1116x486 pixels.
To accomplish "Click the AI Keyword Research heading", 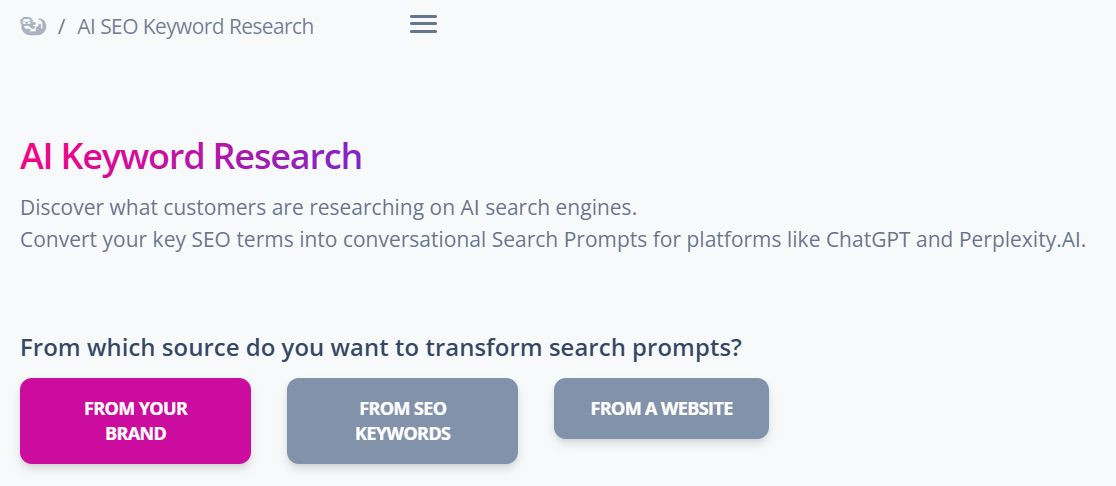I will tap(191, 157).
